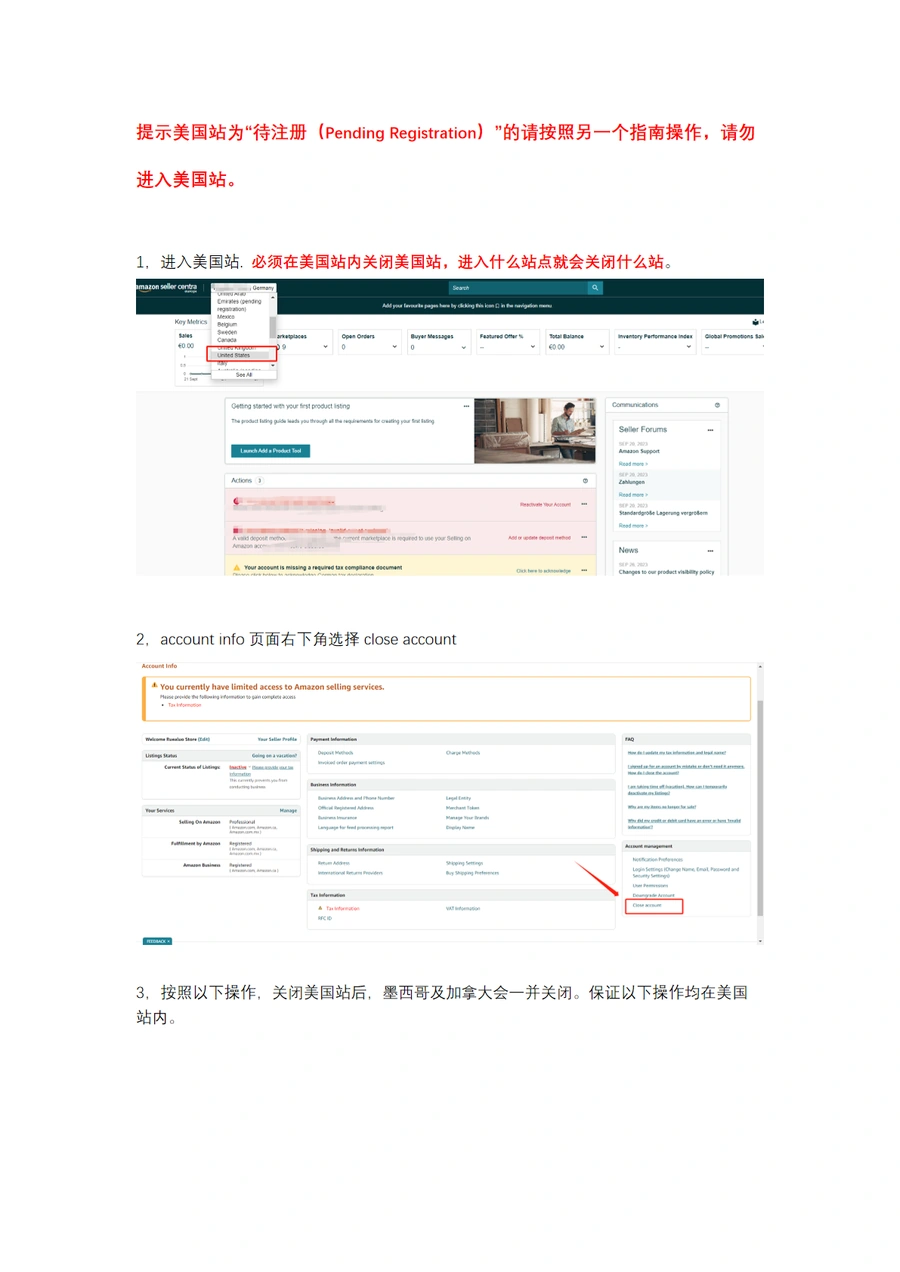Open three-dot menu beside Add or update deposit method
This screenshot has height=1272, width=900.
pos(584,537)
